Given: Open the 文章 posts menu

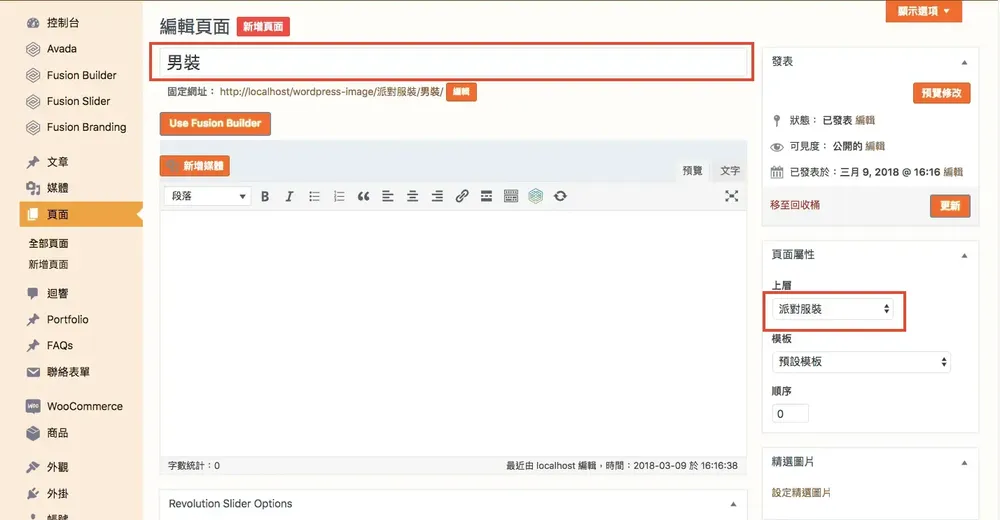Looking at the screenshot, I should coord(57,162).
